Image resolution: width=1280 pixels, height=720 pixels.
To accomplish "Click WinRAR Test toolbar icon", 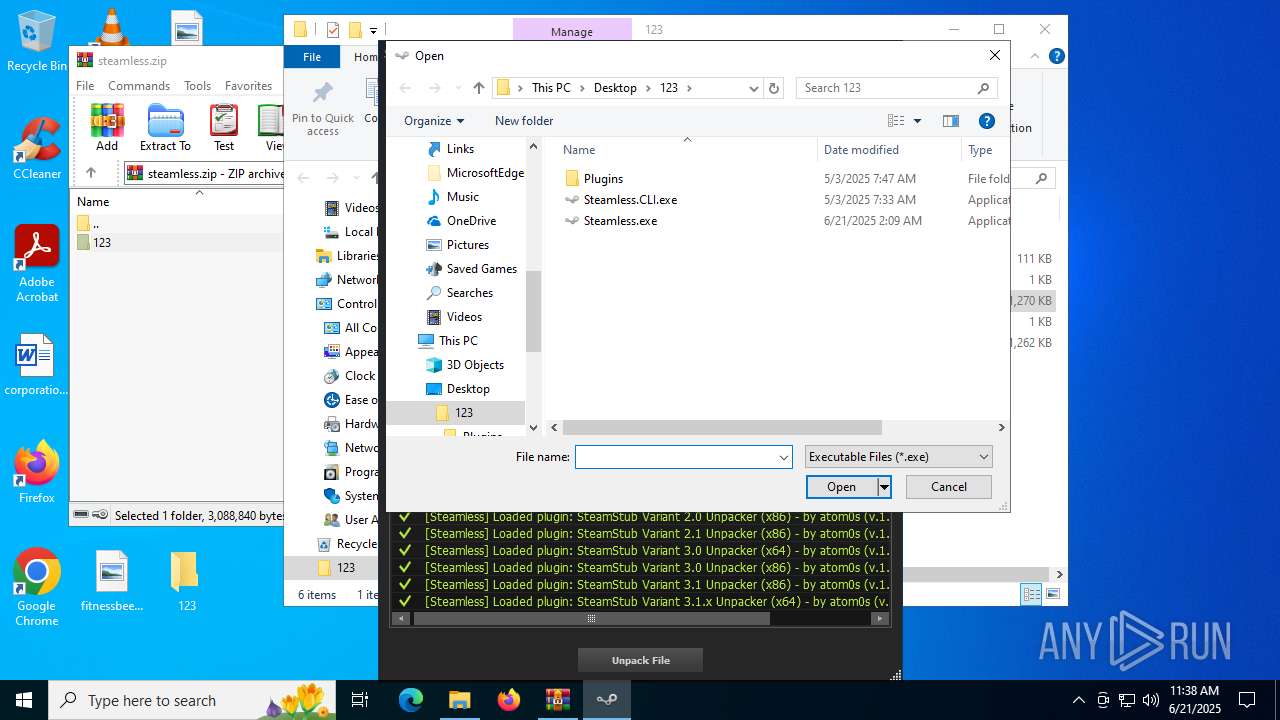I will click(224, 127).
